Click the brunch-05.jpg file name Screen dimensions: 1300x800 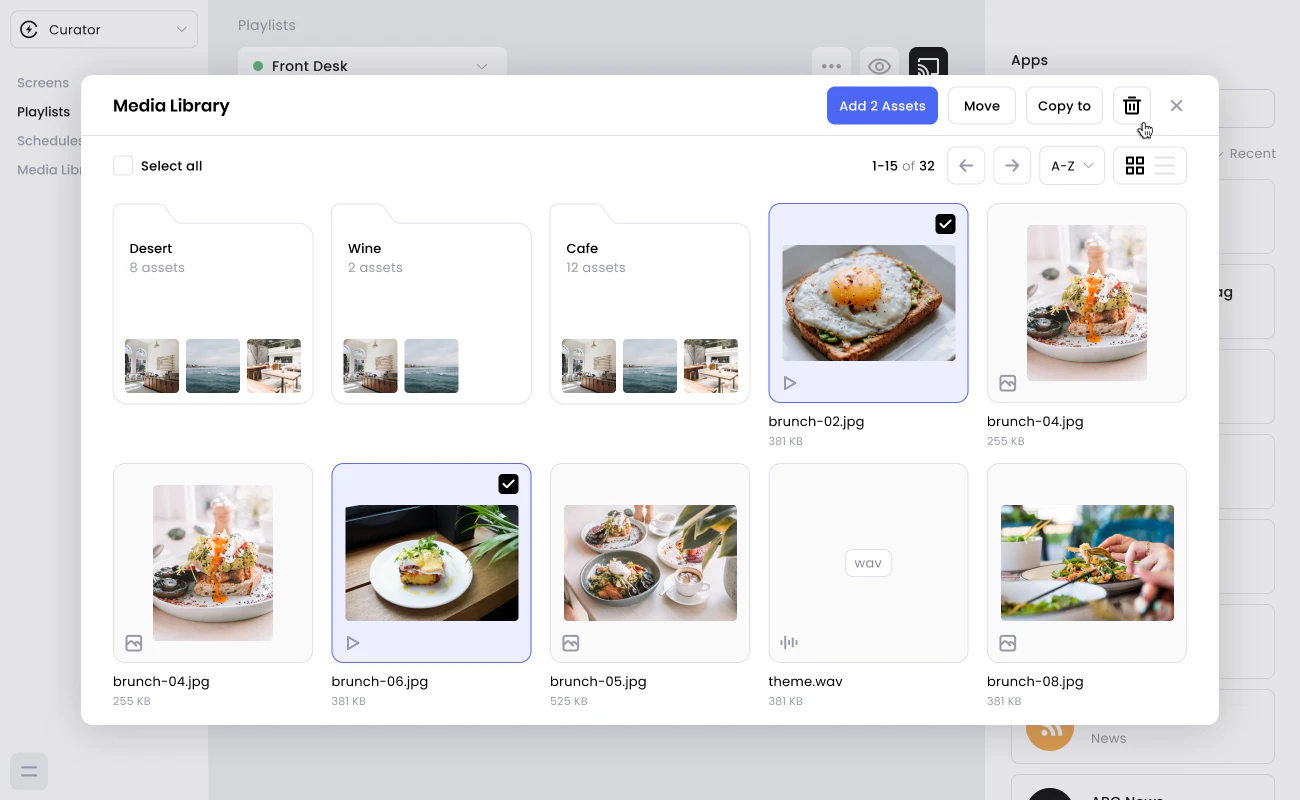(598, 682)
